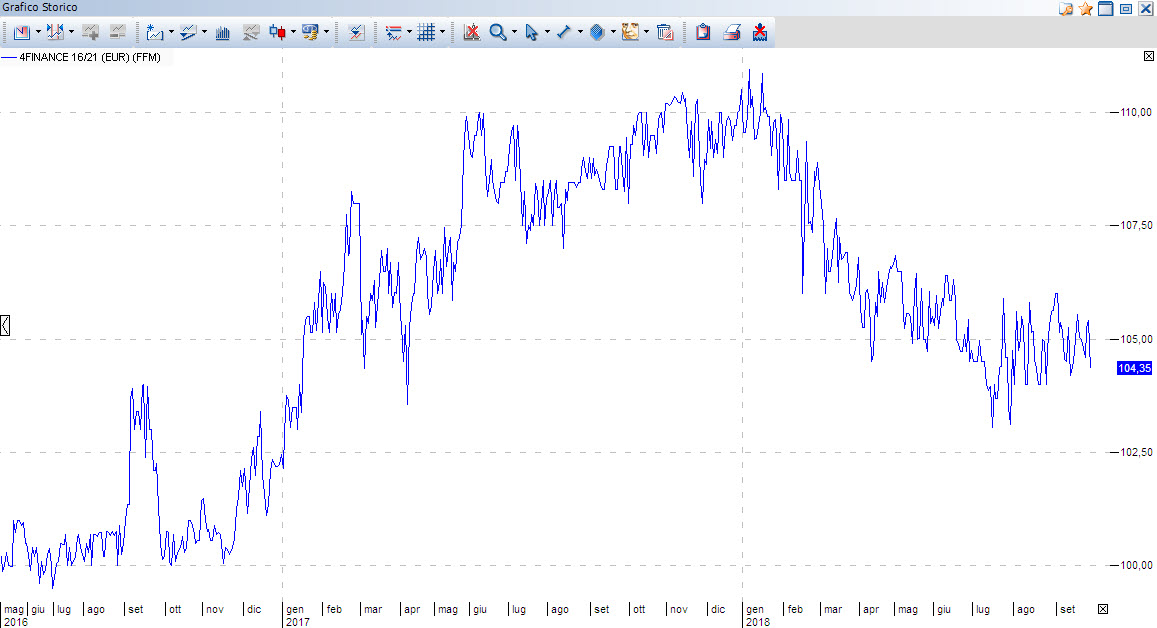Click the download export icon in toolbar
Image resolution: width=1157 pixels, height=628 pixels.
759,32
